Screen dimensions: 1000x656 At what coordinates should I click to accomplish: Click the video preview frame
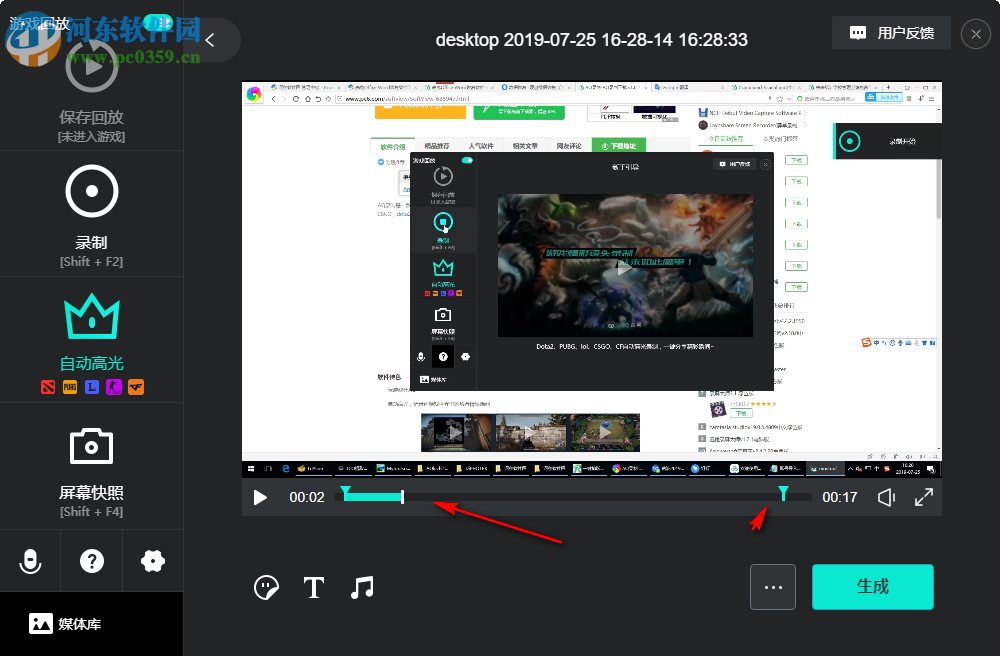pyautogui.click(x=592, y=280)
